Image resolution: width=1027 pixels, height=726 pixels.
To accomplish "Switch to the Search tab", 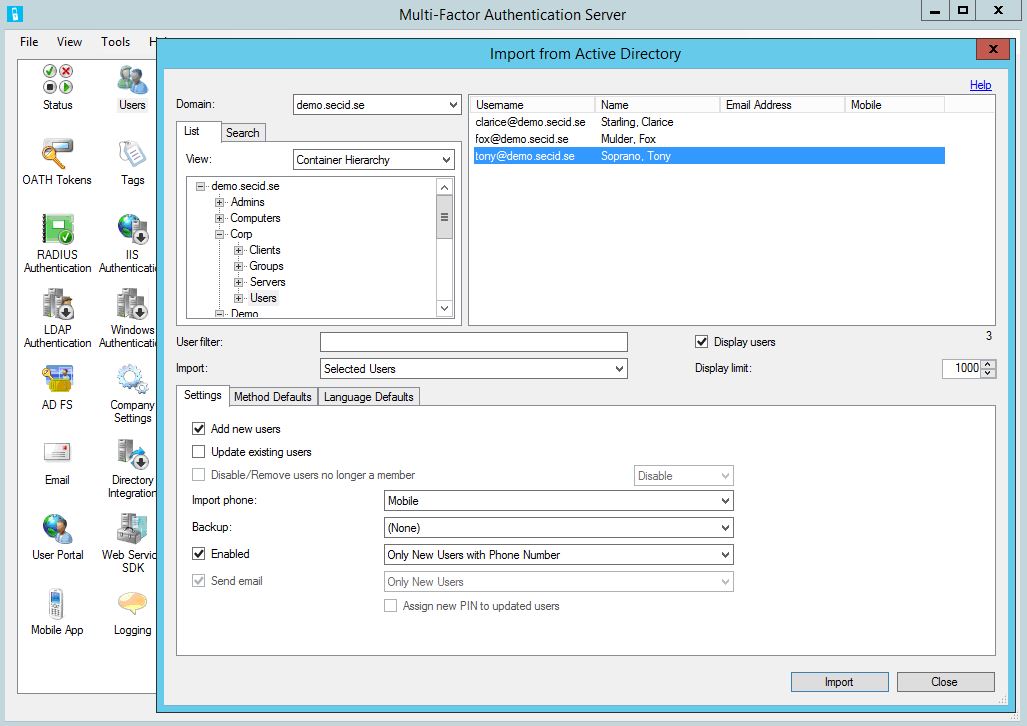I will pos(243,132).
